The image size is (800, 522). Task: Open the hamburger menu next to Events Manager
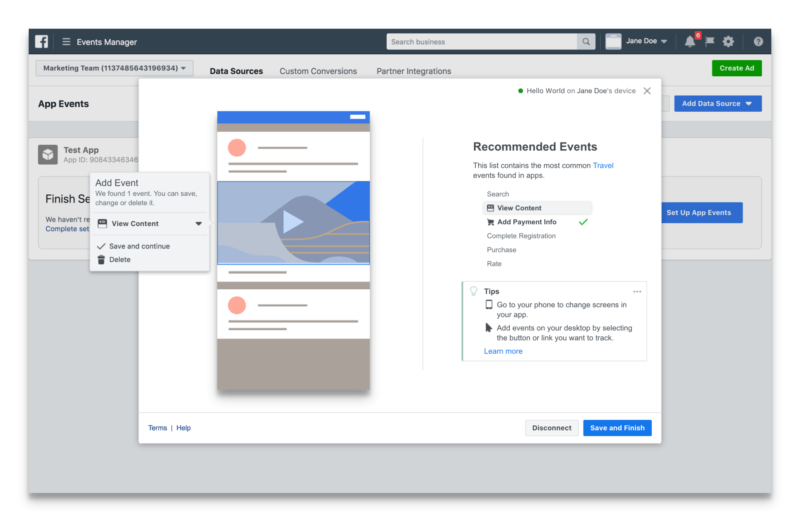pos(66,41)
